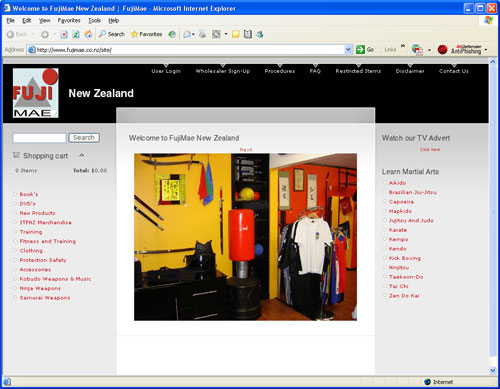The height and width of the screenshot is (389, 500).
Task: Open the Favorites menu in menu bar
Action: [x=69, y=20]
